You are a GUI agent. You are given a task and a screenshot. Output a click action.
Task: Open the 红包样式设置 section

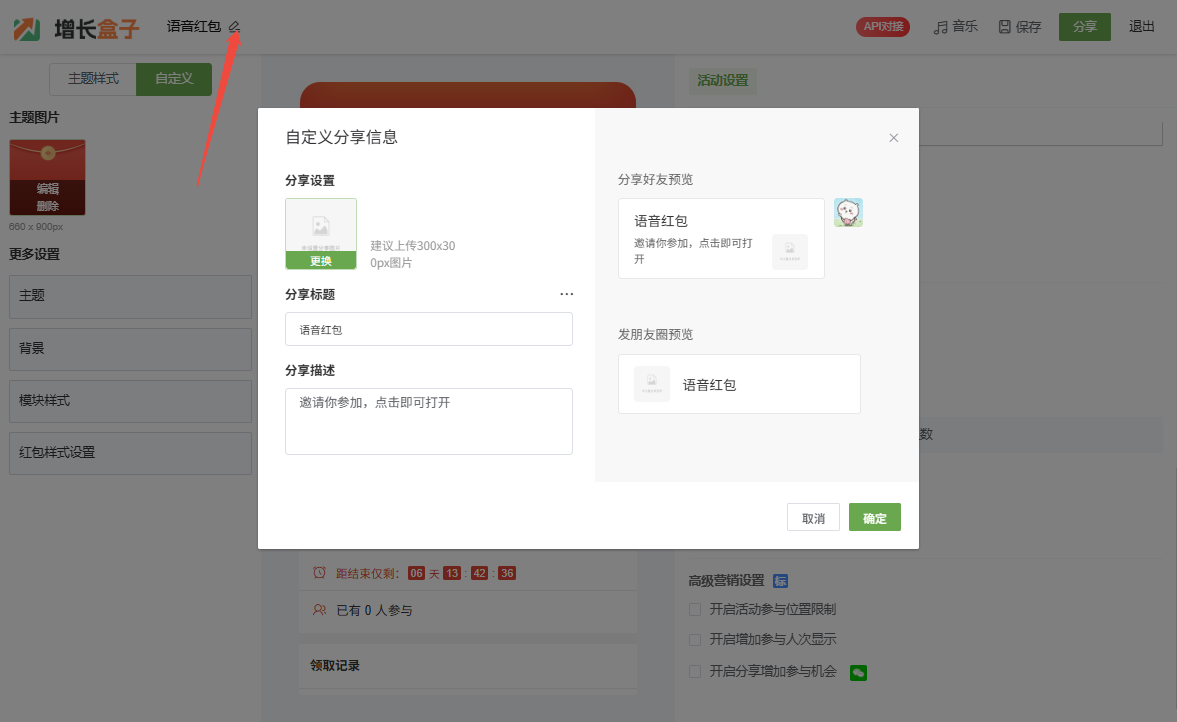130,453
